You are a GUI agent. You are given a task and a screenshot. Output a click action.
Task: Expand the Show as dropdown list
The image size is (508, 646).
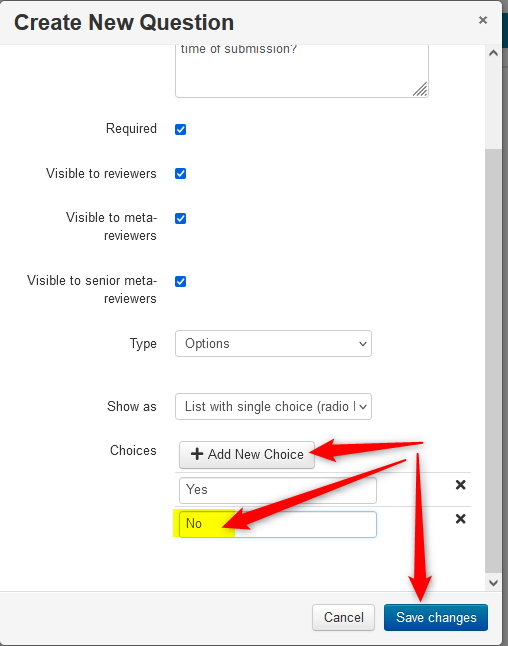(x=273, y=407)
